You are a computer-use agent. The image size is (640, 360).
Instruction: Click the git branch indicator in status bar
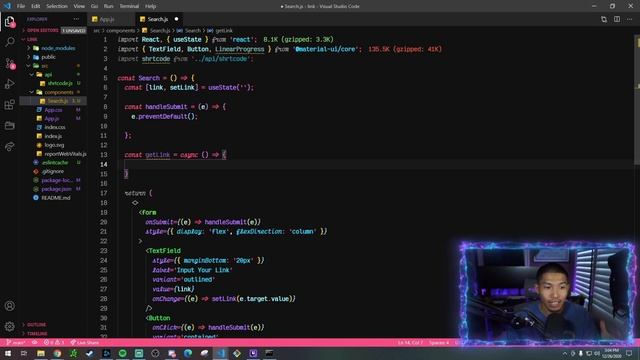[x=16, y=342]
